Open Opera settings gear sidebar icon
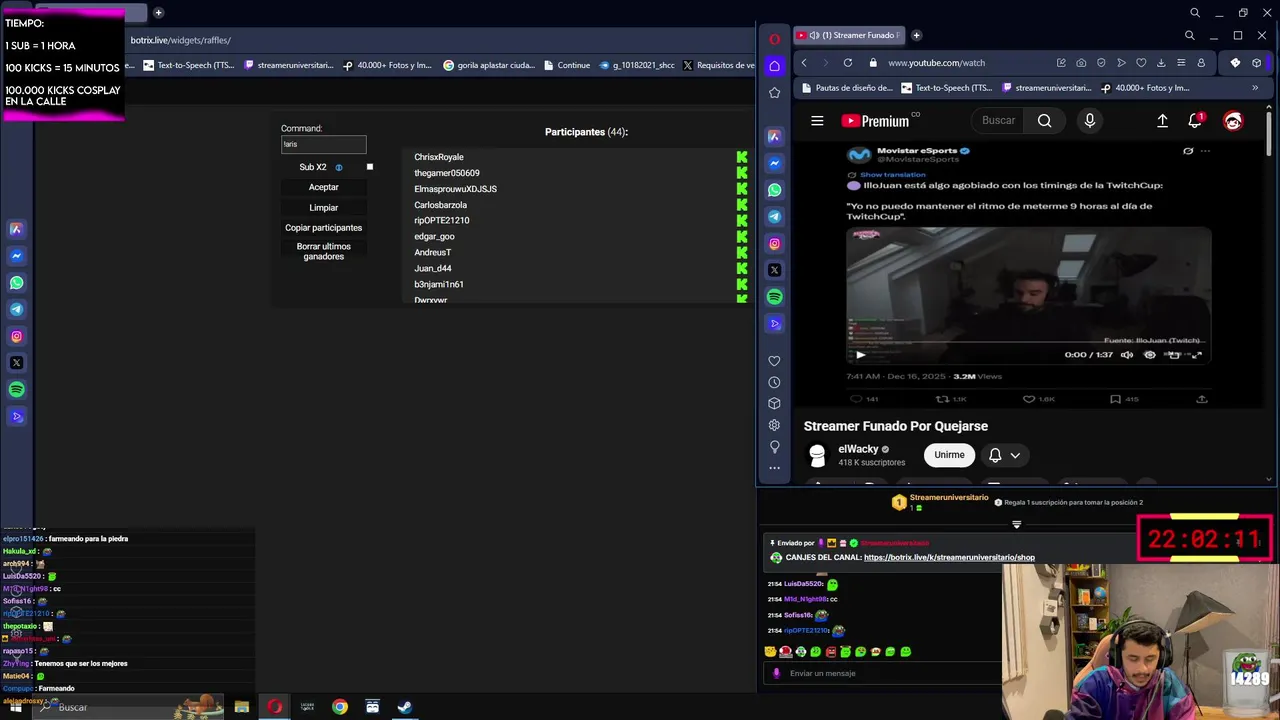Image resolution: width=1280 pixels, height=720 pixels. [774, 425]
